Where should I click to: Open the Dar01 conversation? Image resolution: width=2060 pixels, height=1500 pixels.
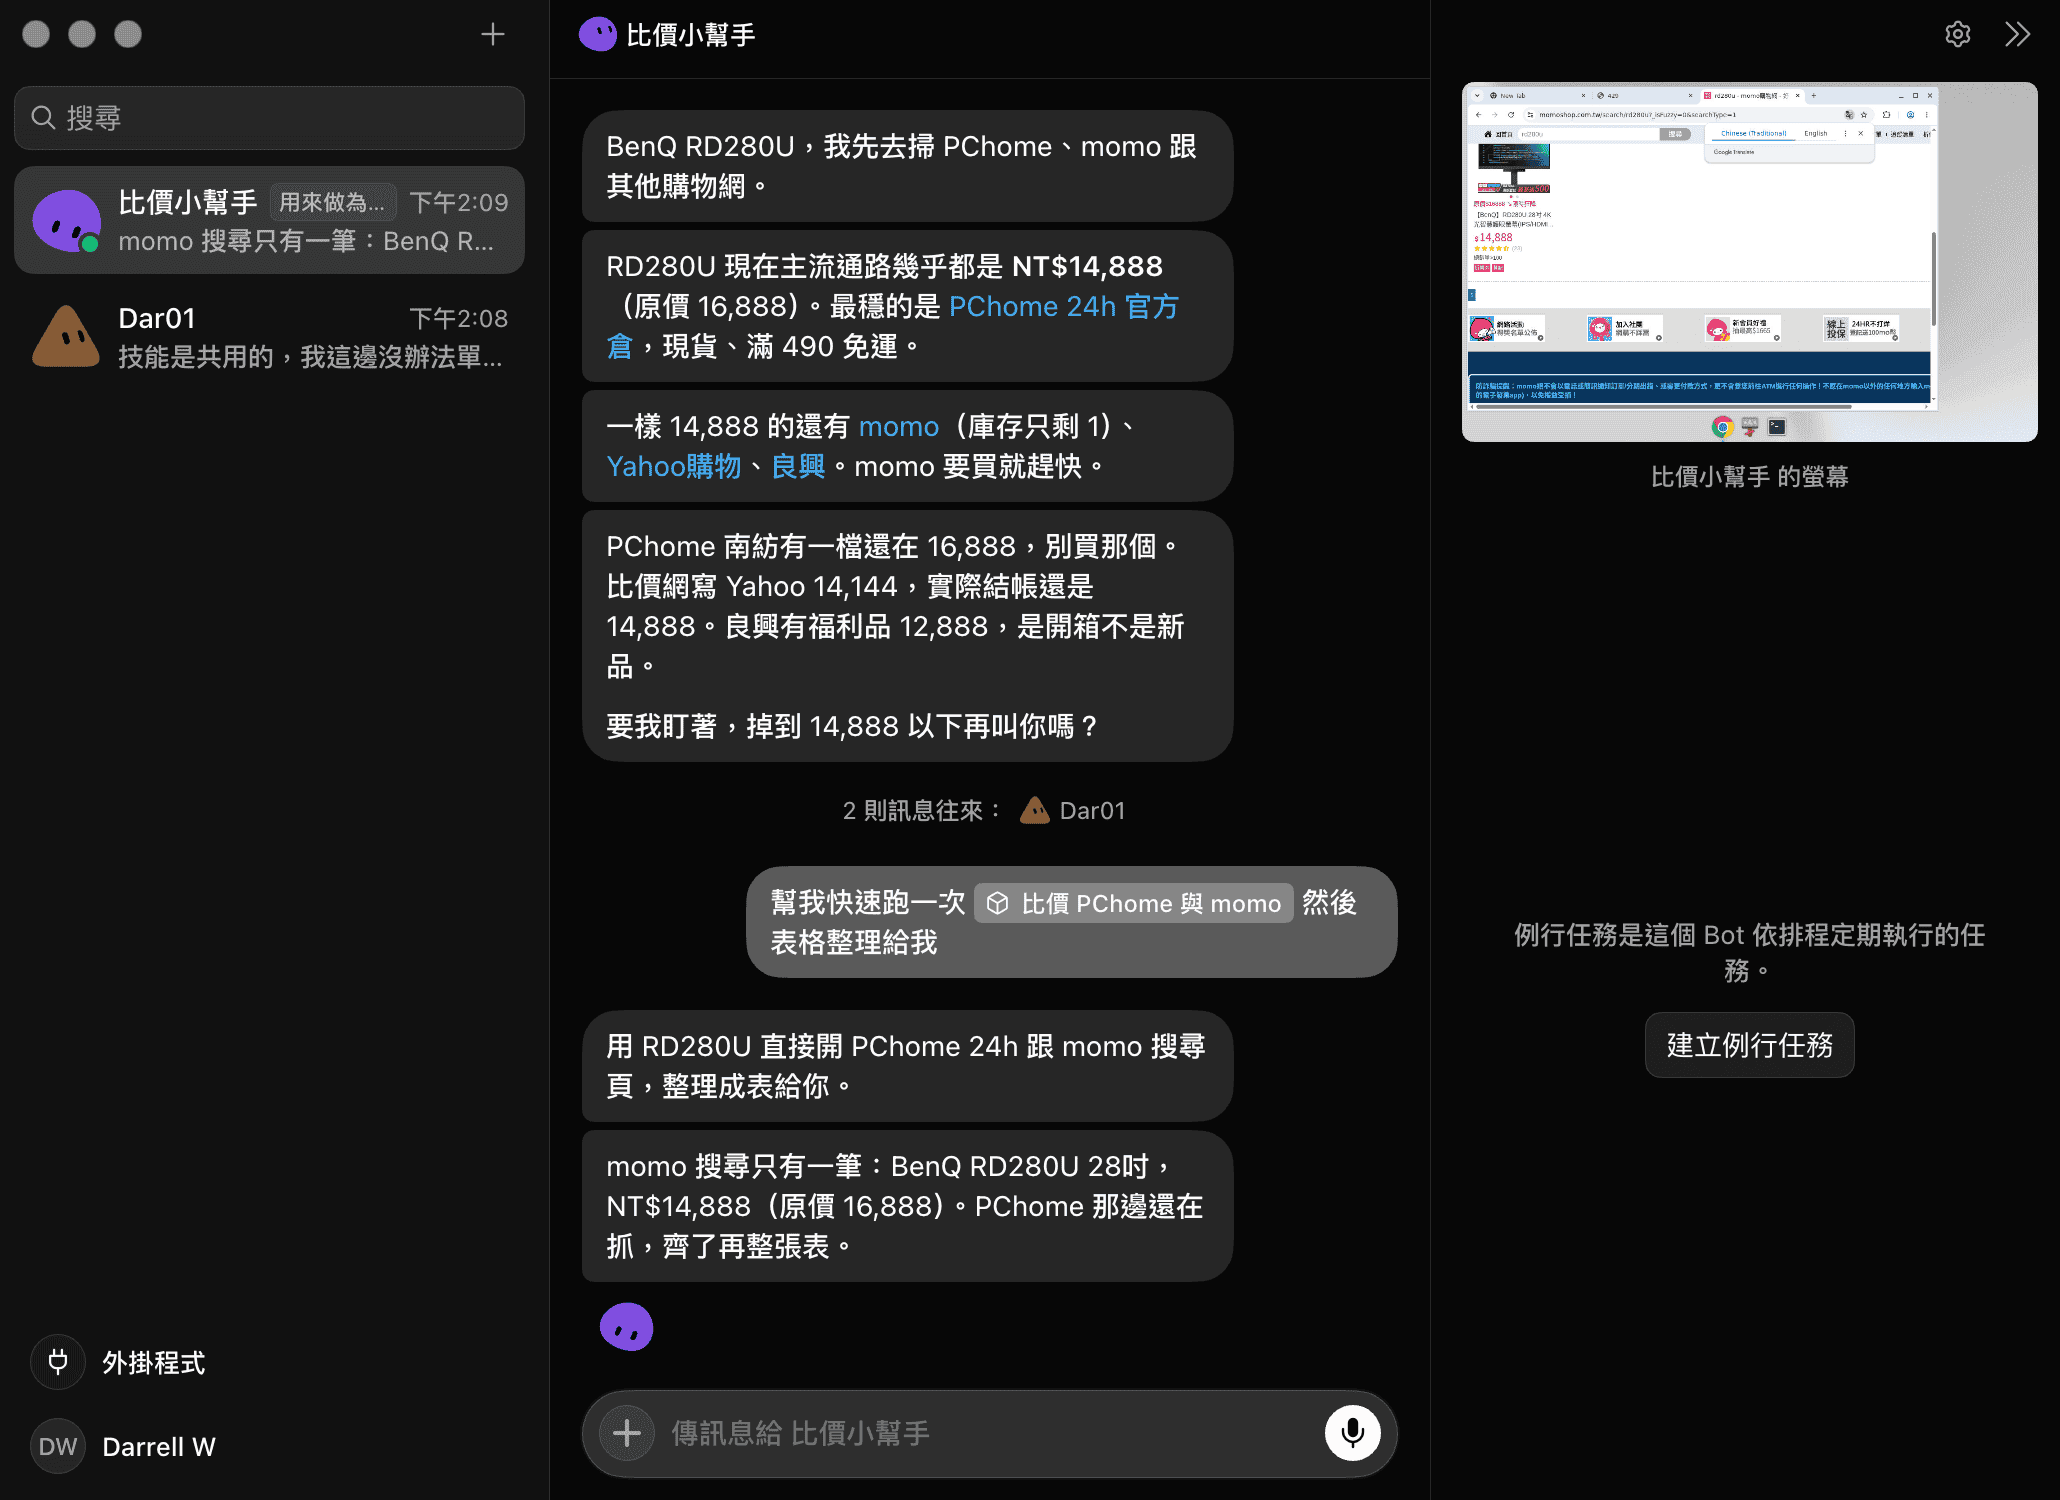pos(269,337)
